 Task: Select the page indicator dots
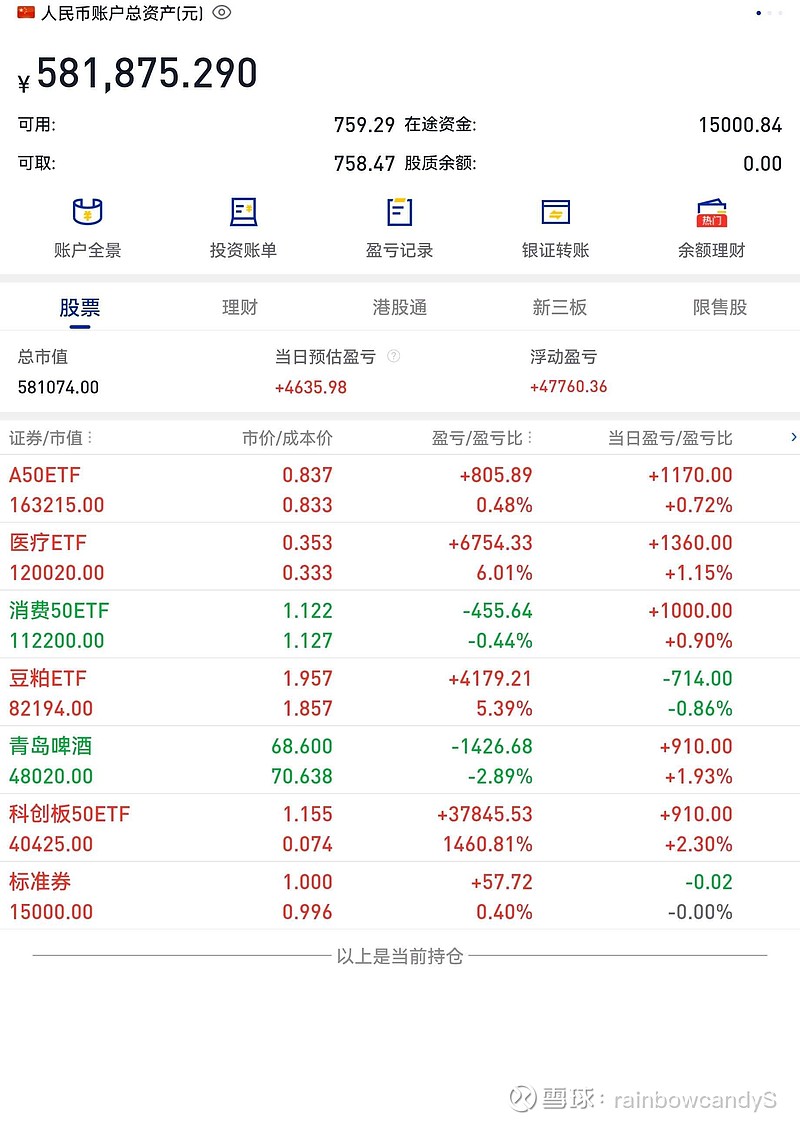coord(769,13)
